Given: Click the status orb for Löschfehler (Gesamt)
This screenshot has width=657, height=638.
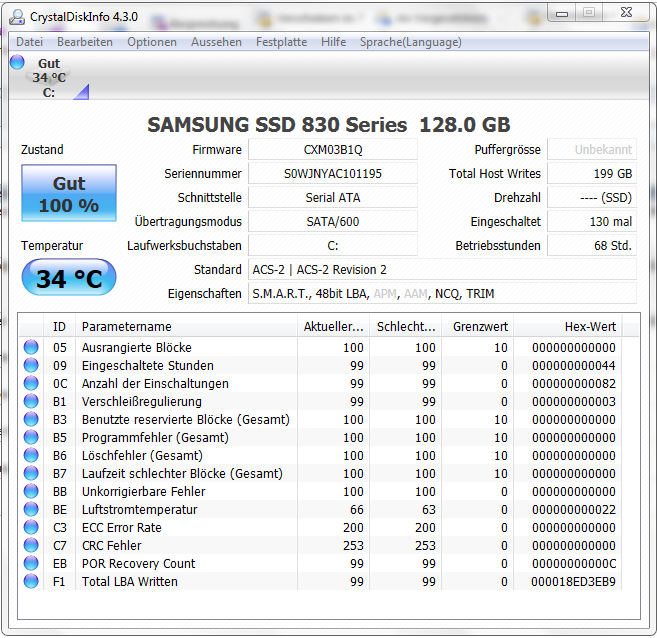Looking at the screenshot, I should click(x=31, y=455).
